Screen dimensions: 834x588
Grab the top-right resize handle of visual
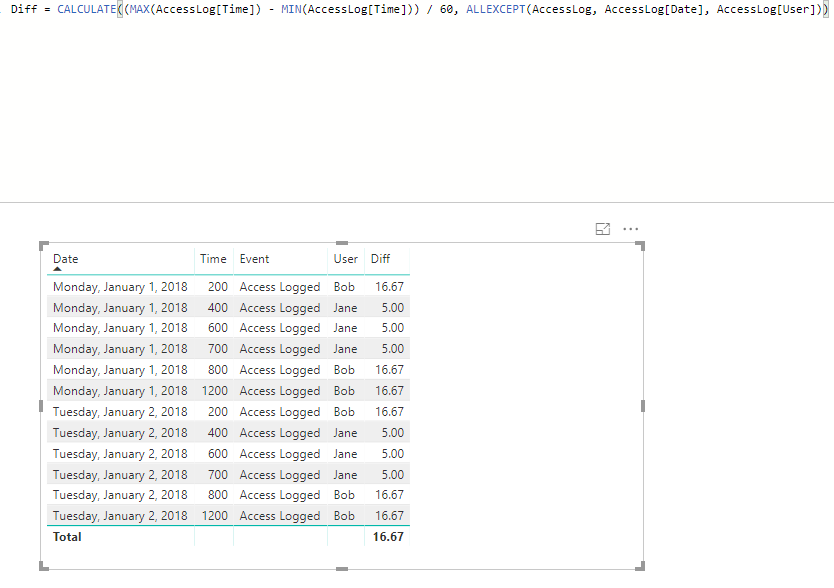pos(640,246)
